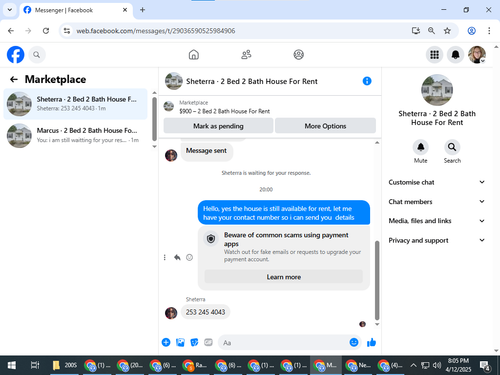
Task: Click Learn more on scam warning
Action: (284, 277)
